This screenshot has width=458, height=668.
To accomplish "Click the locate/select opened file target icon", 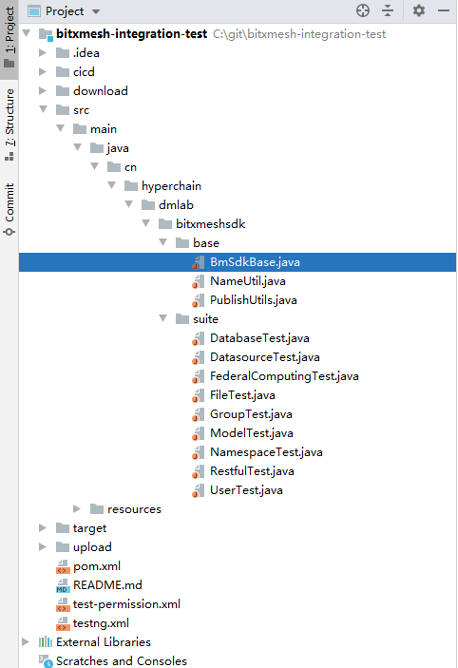I will tap(363, 11).
